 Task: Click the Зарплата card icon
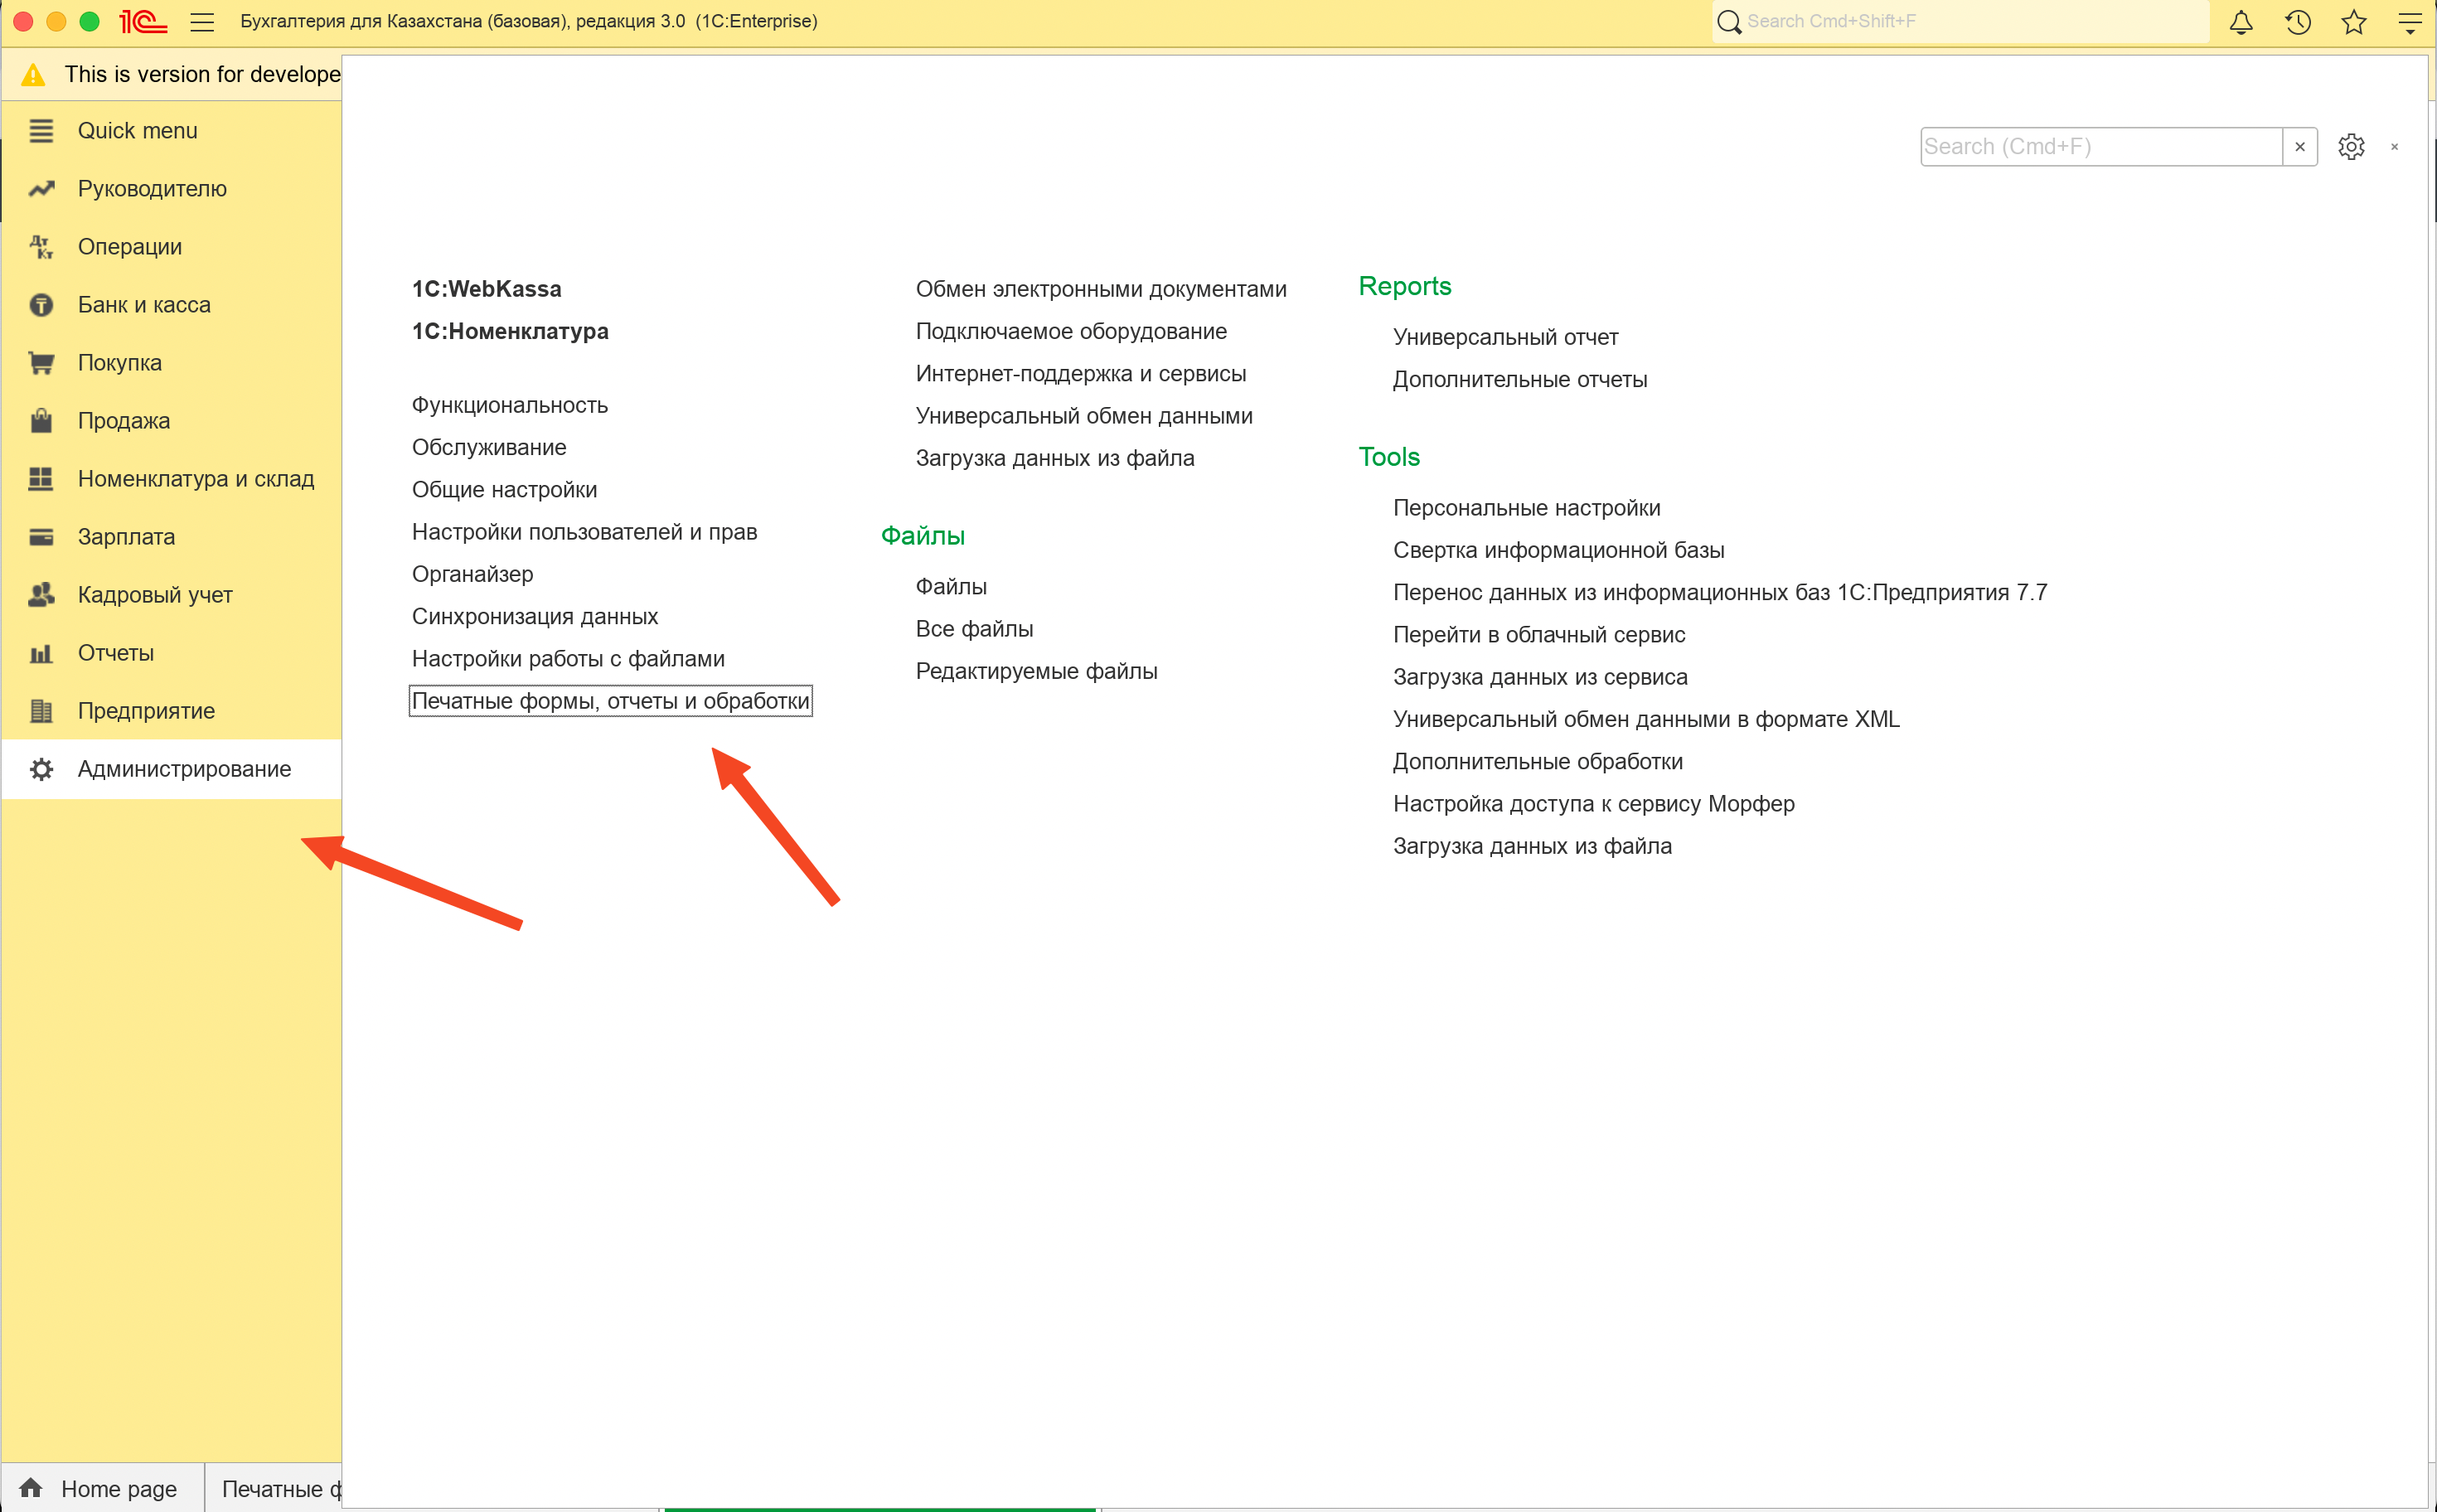[41, 537]
